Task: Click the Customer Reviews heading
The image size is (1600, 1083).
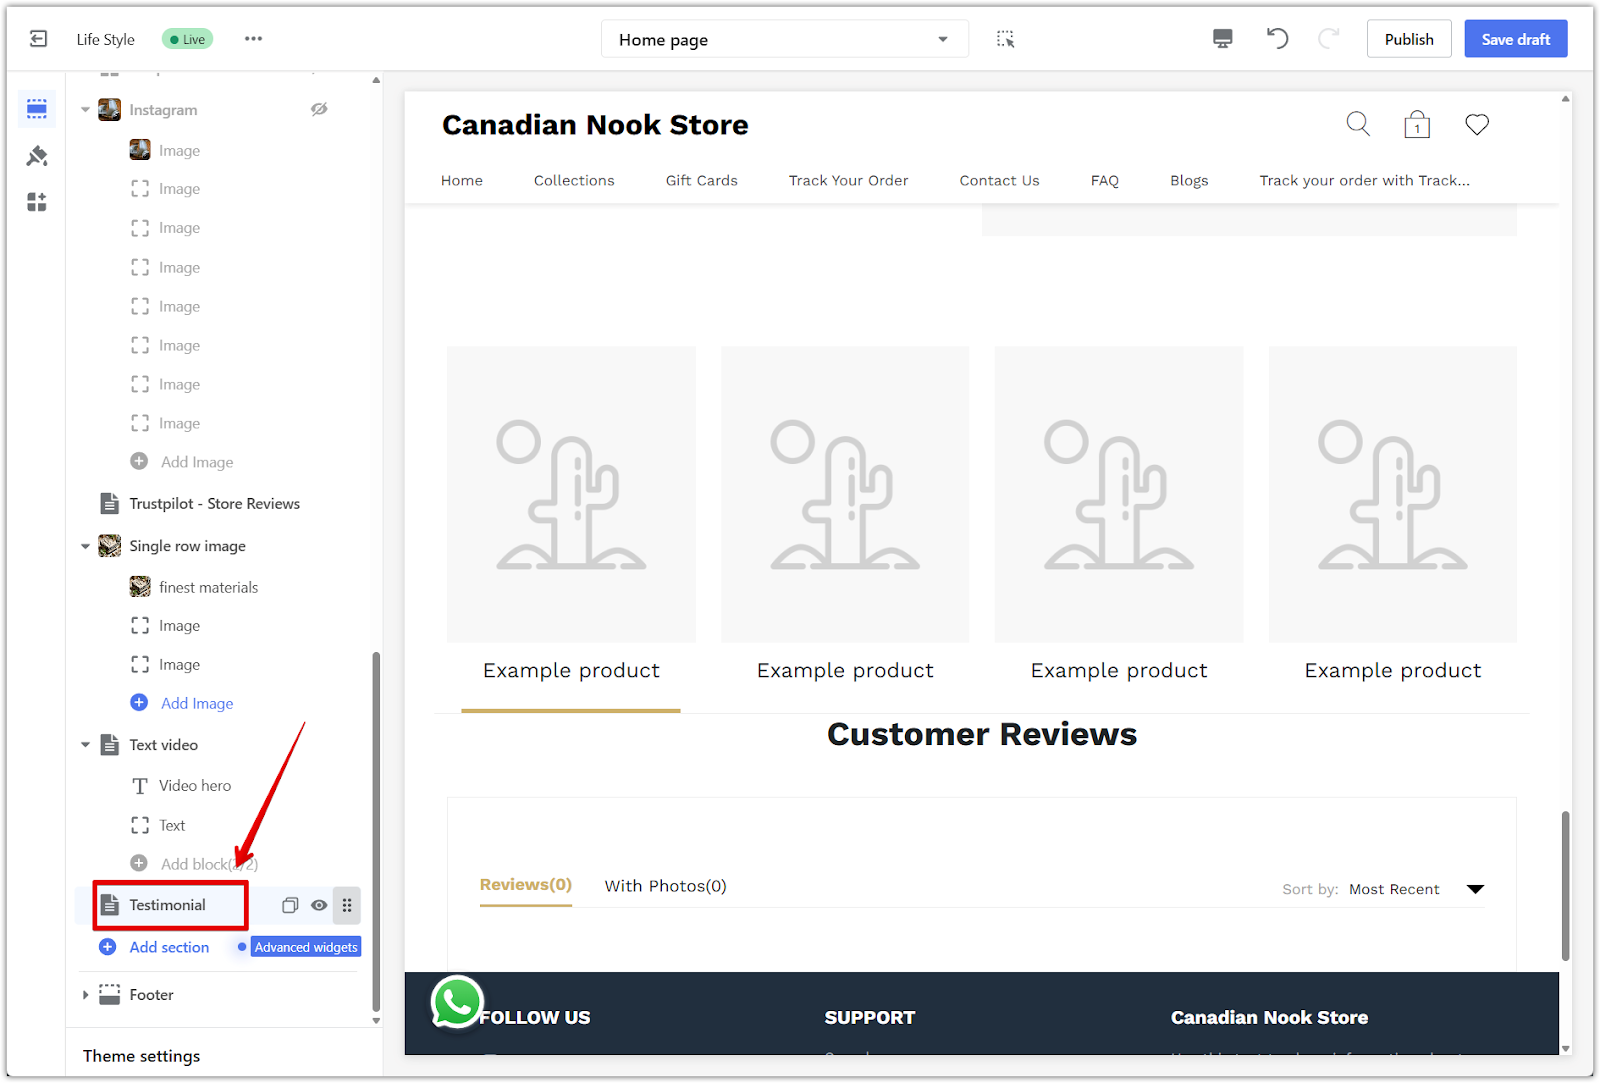Action: click(x=982, y=734)
